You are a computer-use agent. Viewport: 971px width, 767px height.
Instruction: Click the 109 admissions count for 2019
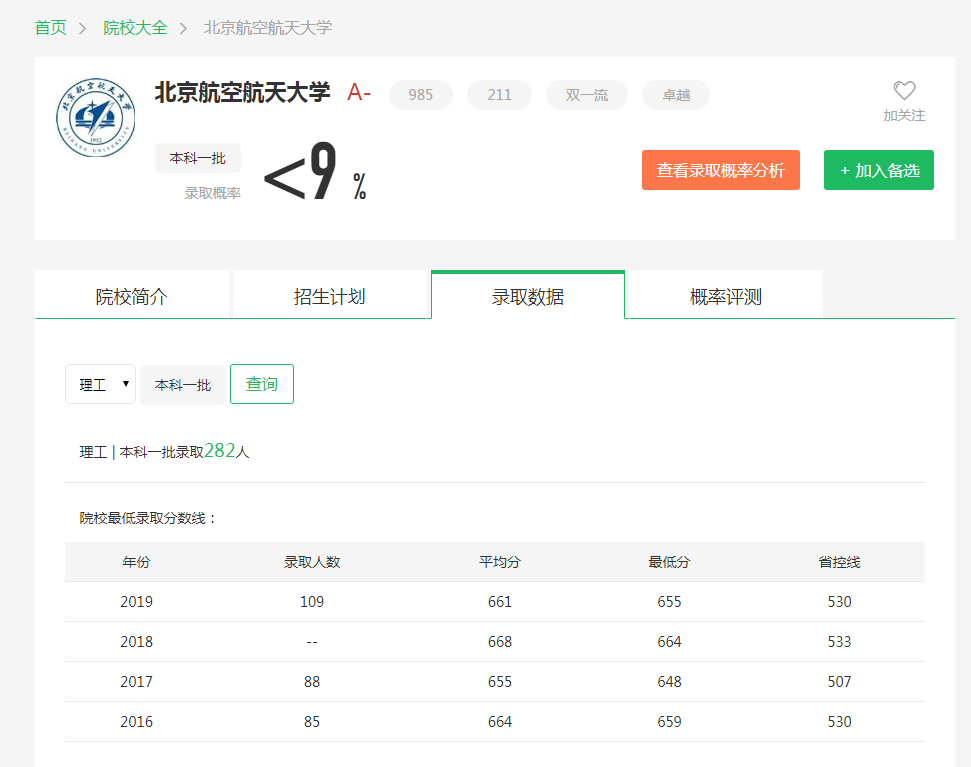(312, 602)
